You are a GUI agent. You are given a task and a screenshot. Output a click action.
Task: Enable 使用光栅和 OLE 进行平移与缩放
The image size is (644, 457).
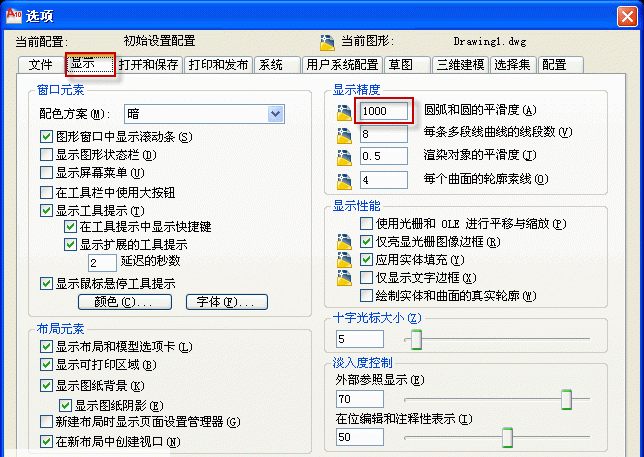(x=366, y=223)
